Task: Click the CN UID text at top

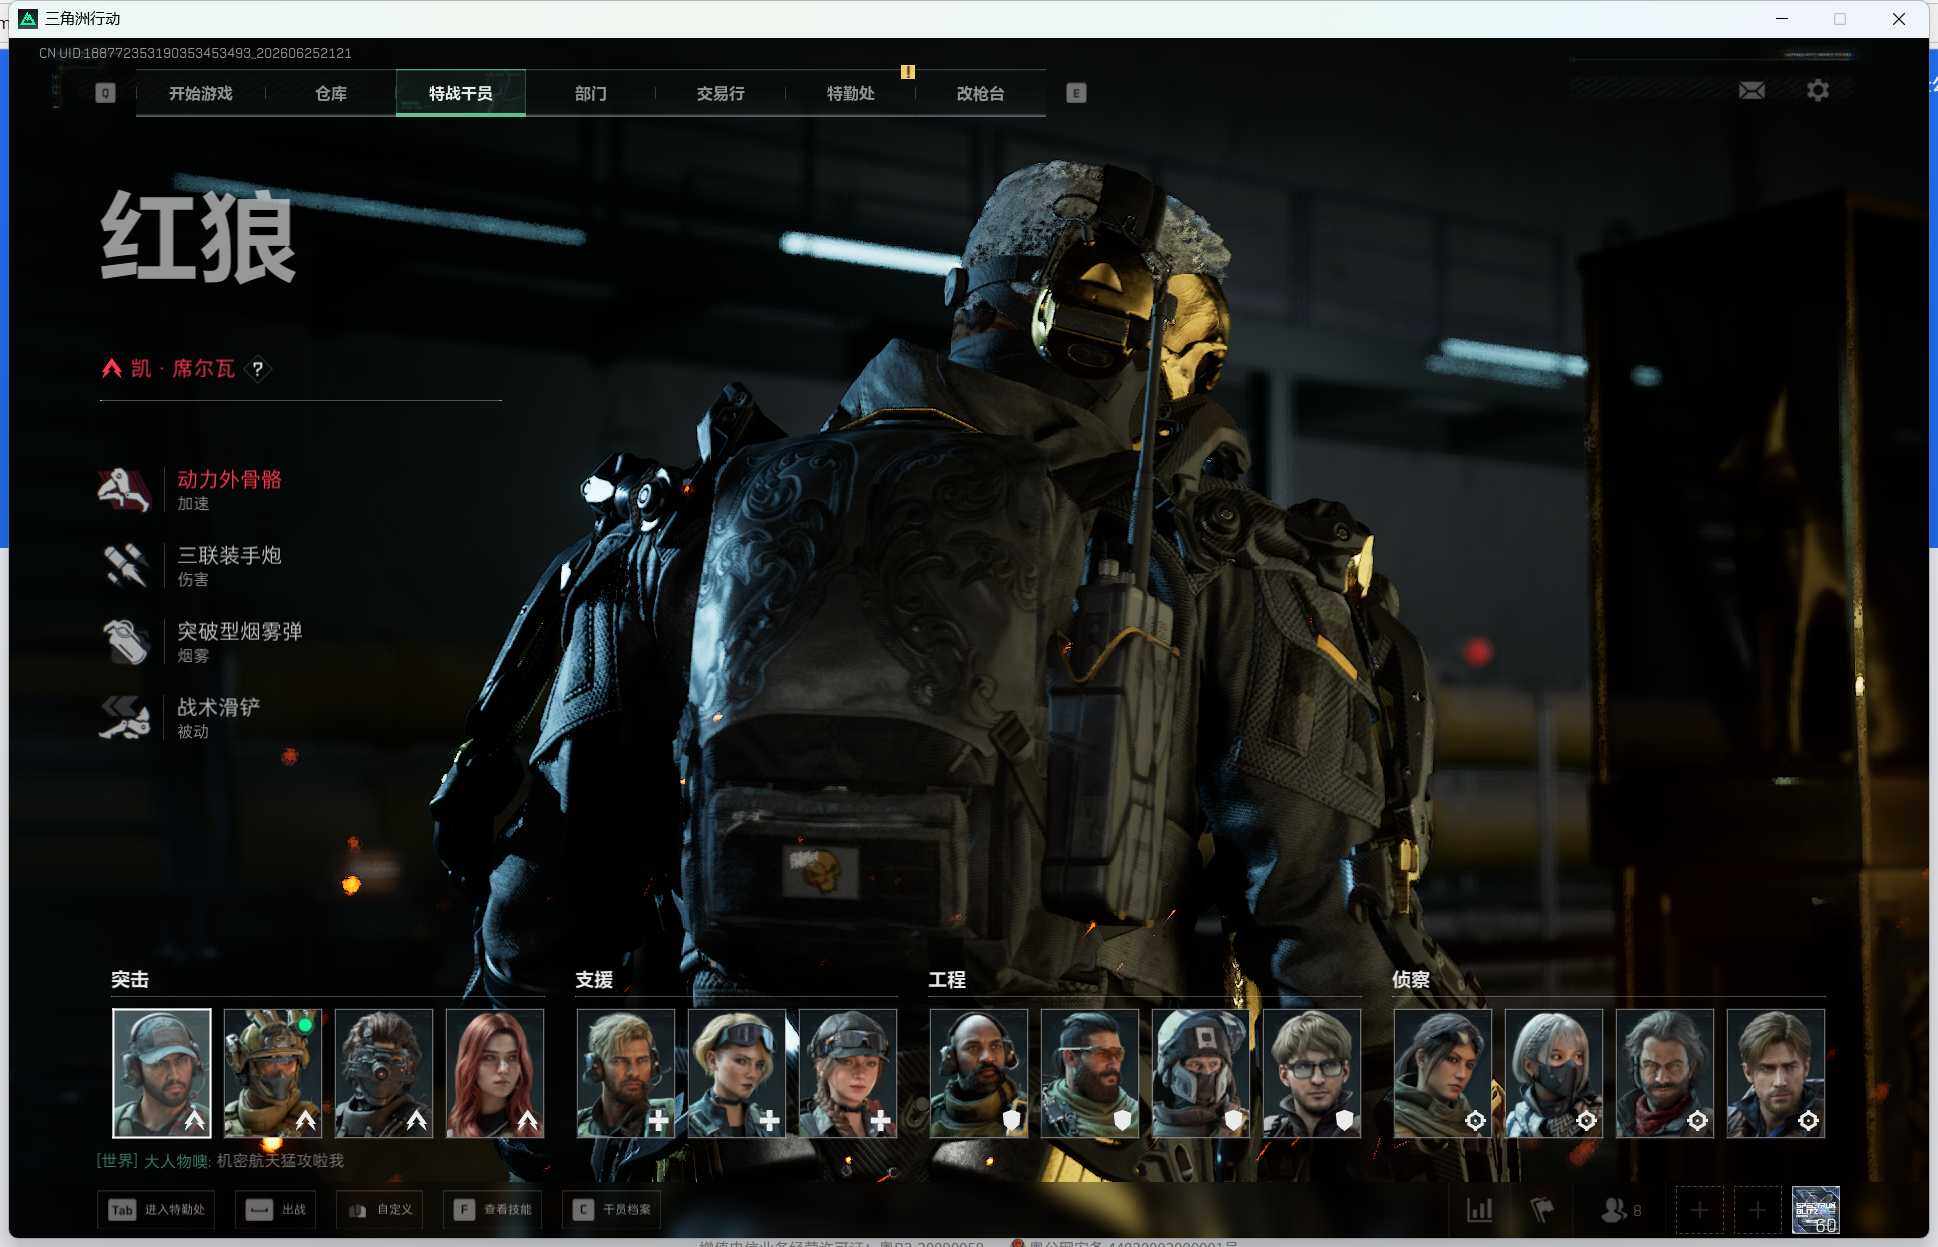Action: [x=195, y=53]
